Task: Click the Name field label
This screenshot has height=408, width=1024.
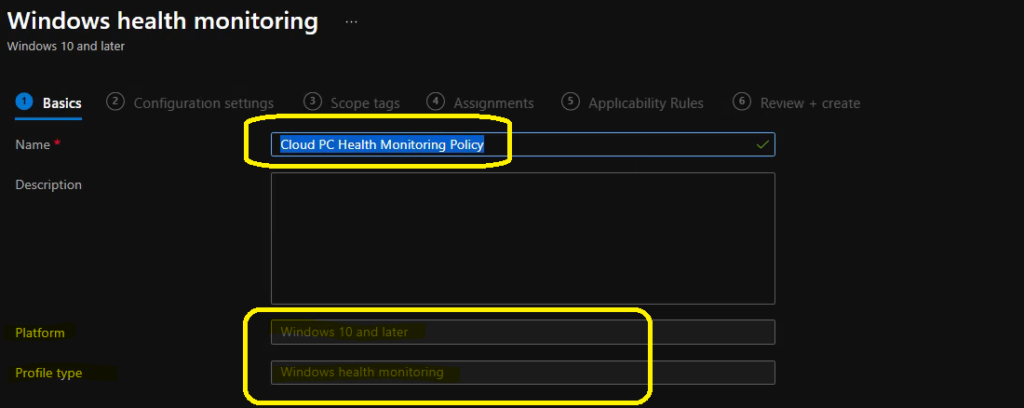Action: [x=33, y=145]
